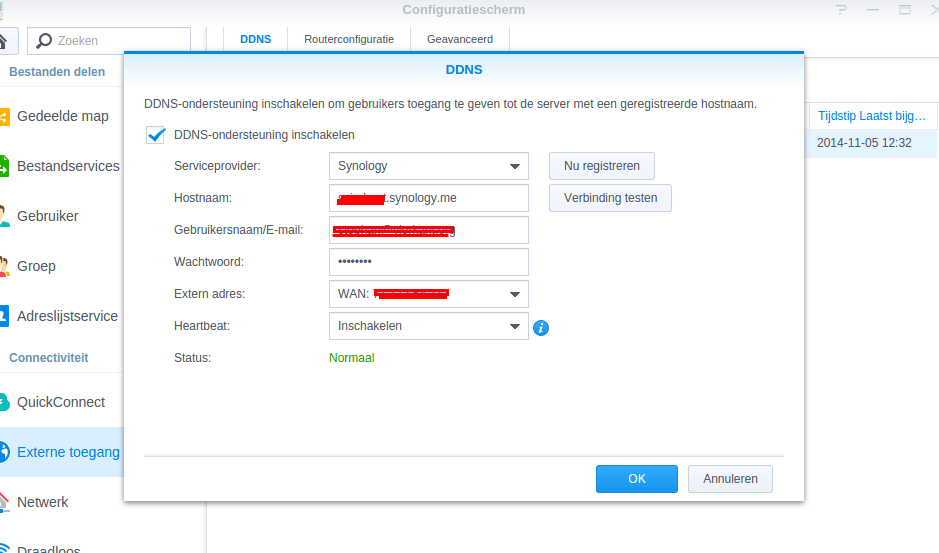Switch to Geavanceerd tab
Screen dimensions: 939x553
click(x=460, y=40)
